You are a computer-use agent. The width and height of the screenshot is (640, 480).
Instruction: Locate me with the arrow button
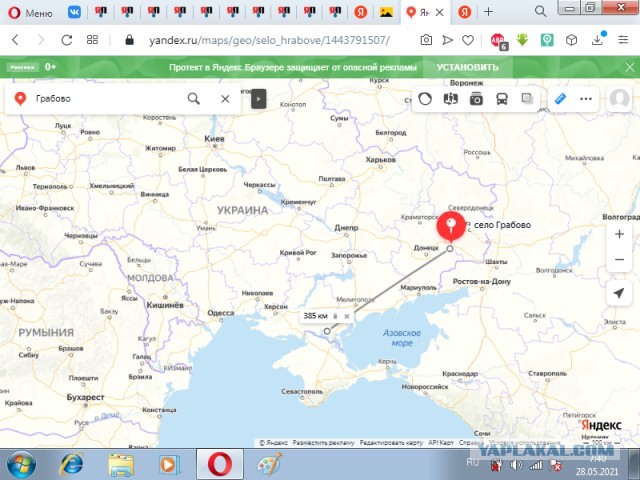[x=619, y=293]
